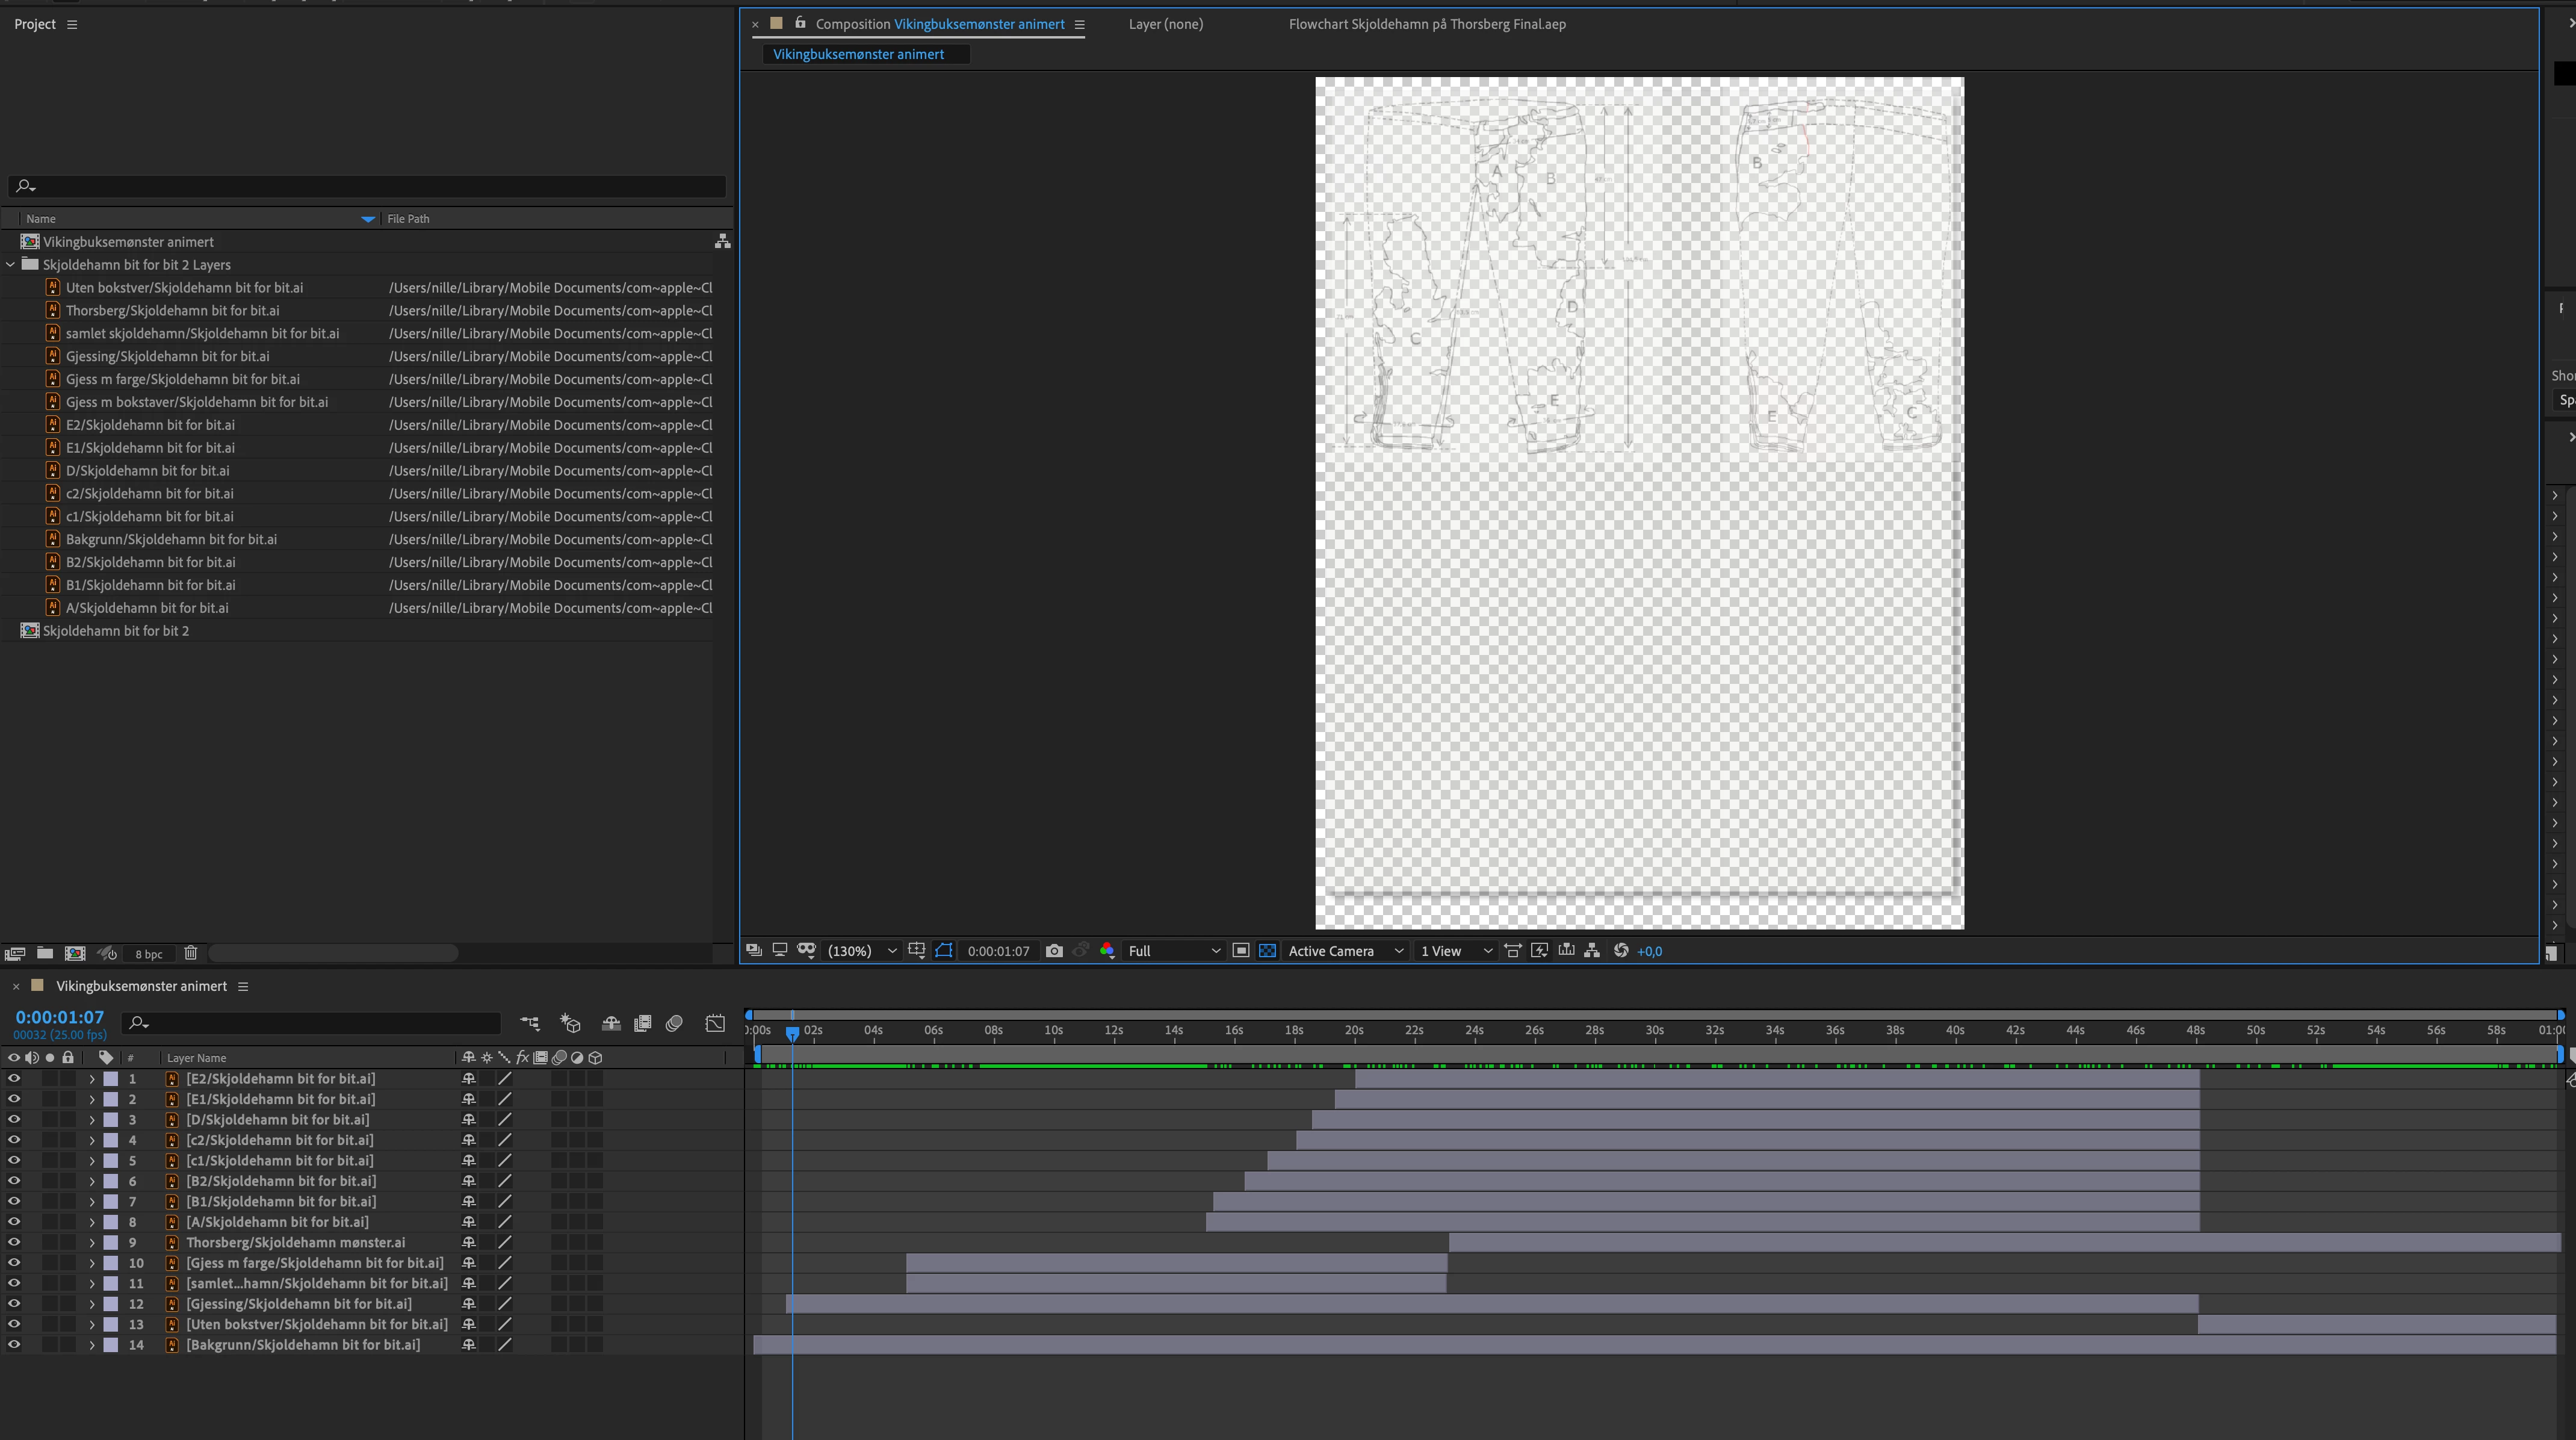Hide the Thorsberg/Skjoldehamn mønster.ai layer
The image size is (2576, 1440).
[x=14, y=1242]
